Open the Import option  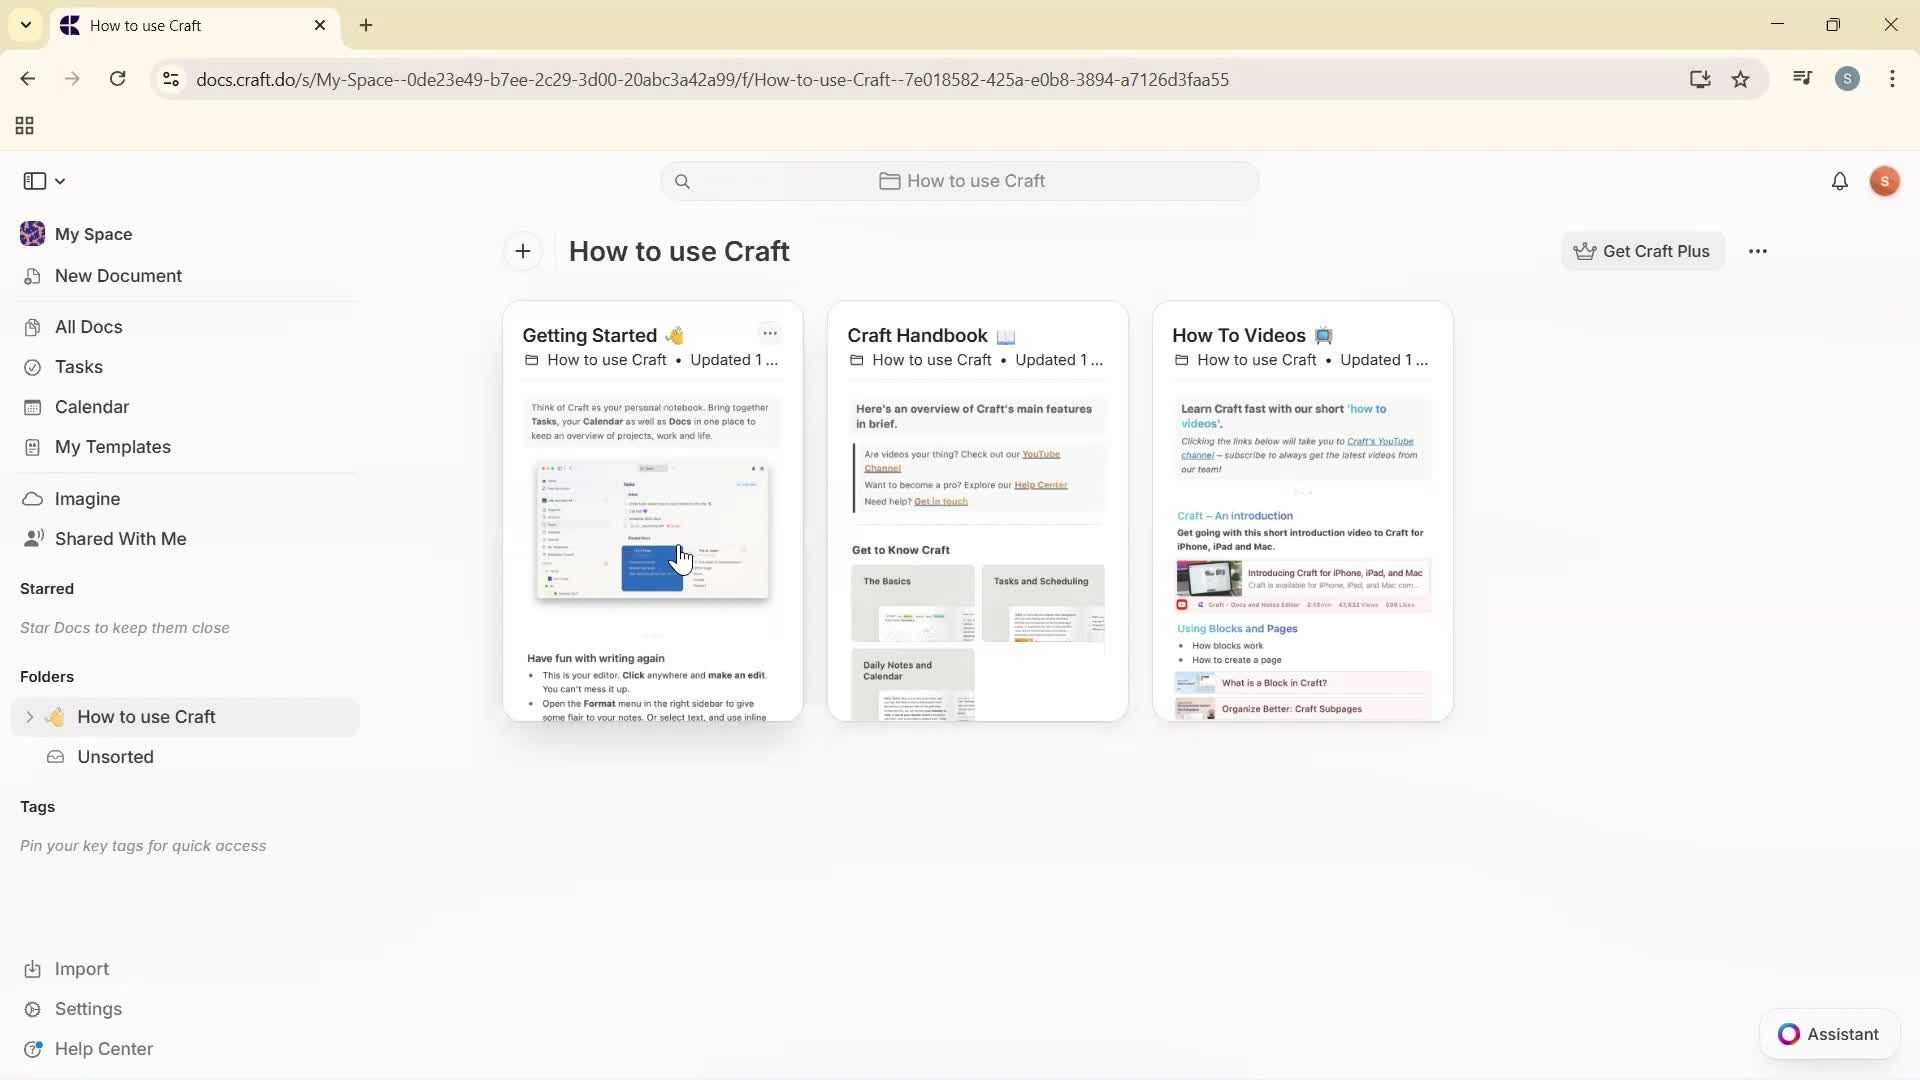[x=81, y=968]
